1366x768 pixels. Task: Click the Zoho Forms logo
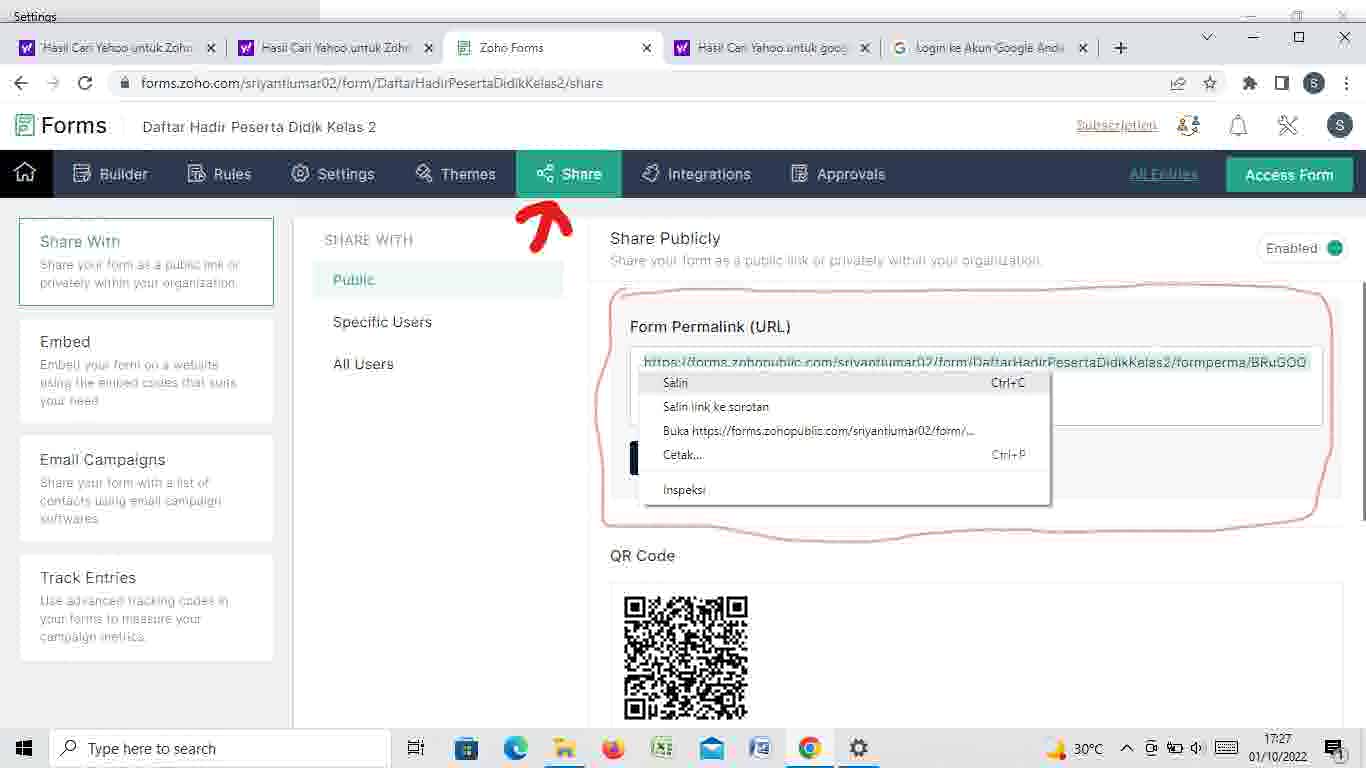click(x=61, y=125)
